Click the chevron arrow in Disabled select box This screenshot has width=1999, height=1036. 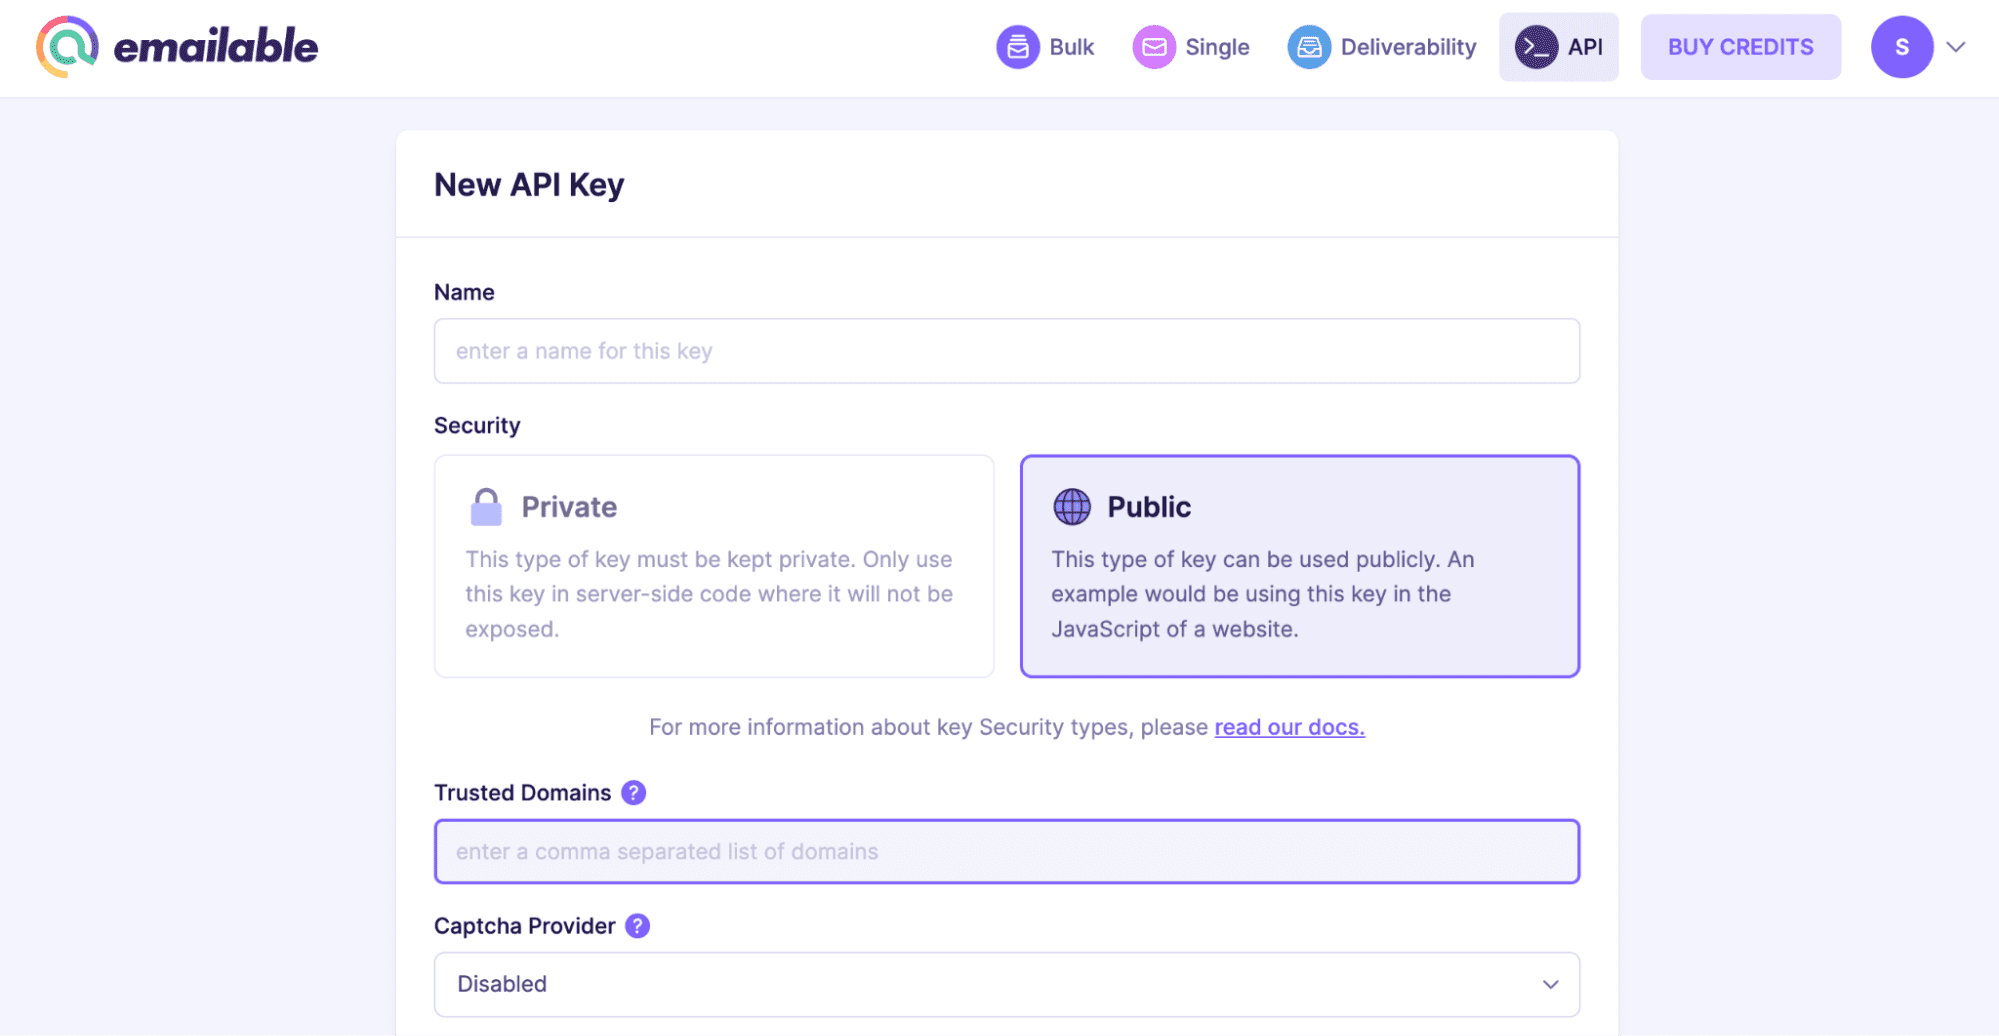click(1550, 984)
